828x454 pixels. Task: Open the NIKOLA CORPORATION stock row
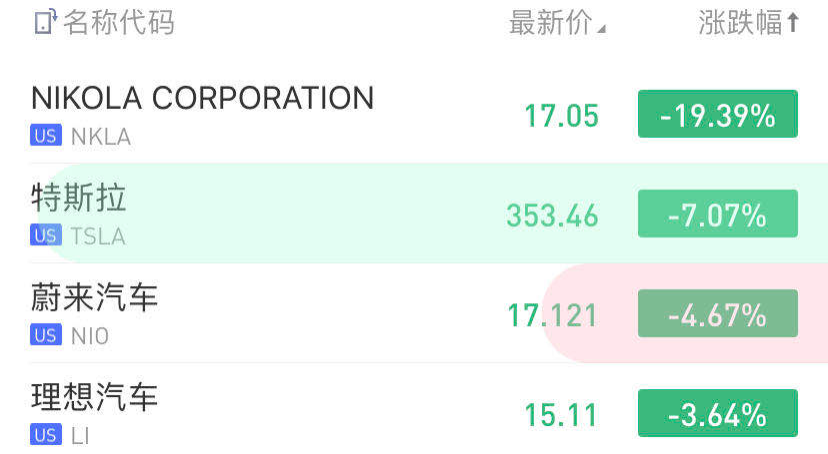tap(202, 98)
